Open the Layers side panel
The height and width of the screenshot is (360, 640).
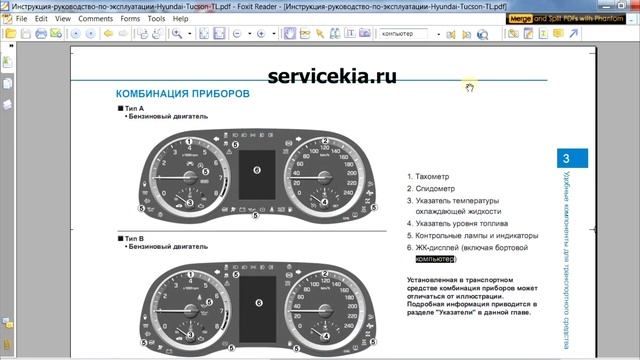click(x=7, y=104)
